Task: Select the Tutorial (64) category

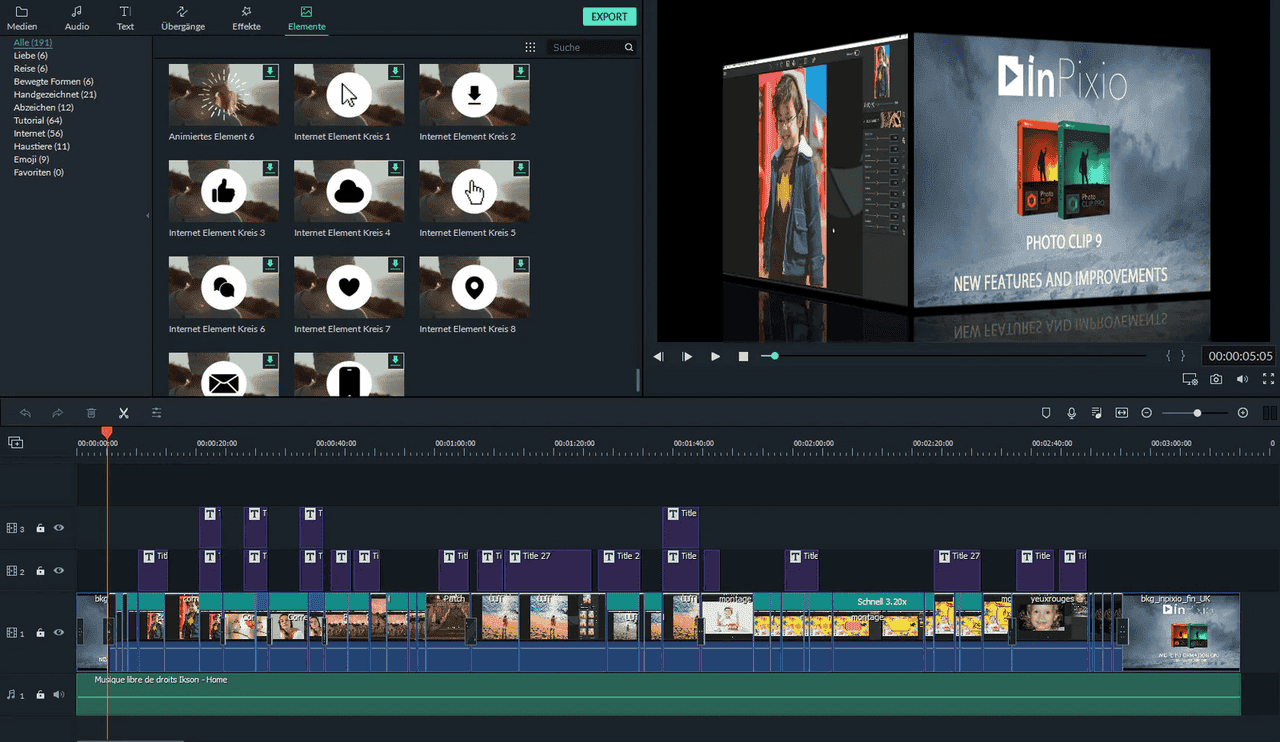Action: [x=38, y=121]
